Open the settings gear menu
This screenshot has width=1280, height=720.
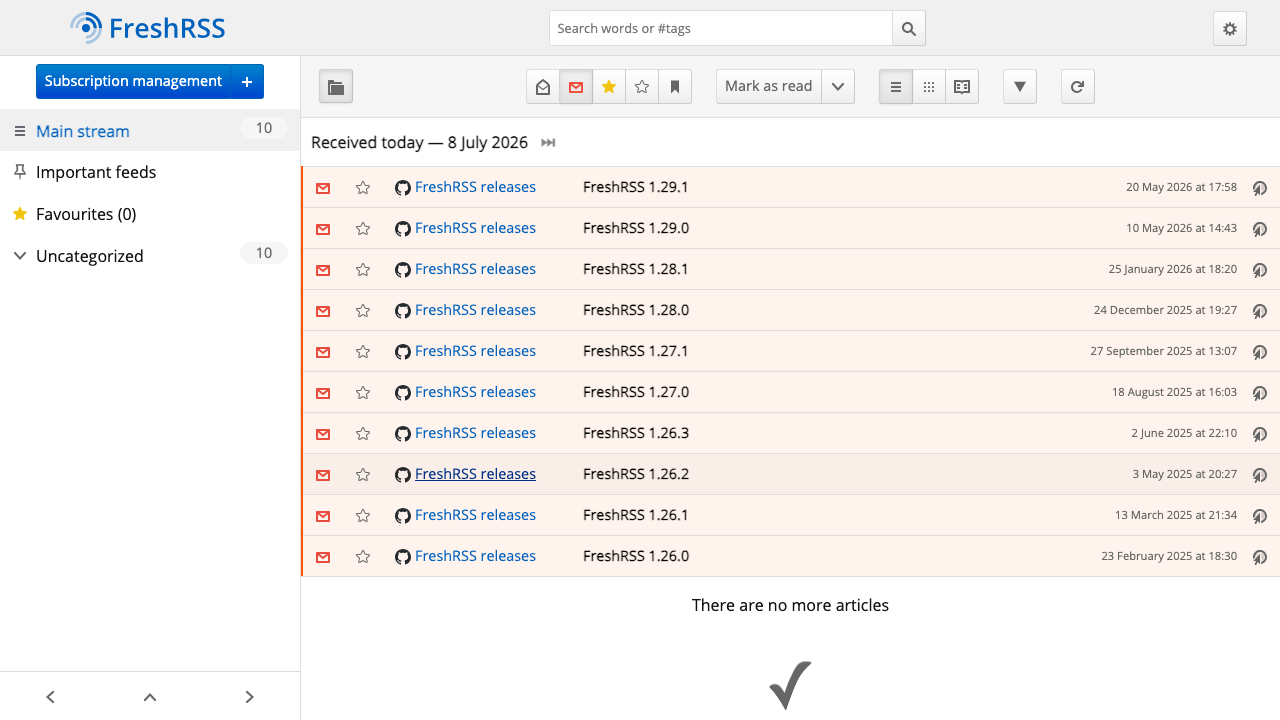(x=1230, y=28)
